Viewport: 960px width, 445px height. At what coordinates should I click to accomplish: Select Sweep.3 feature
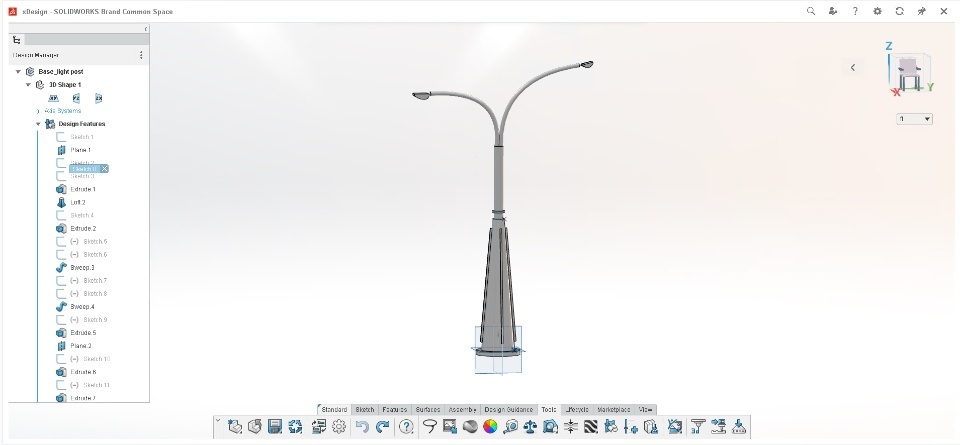pos(82,267)
